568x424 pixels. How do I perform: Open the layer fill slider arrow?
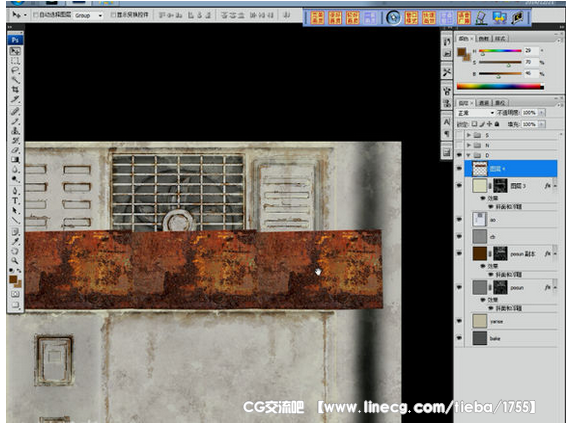click(542, 124)
